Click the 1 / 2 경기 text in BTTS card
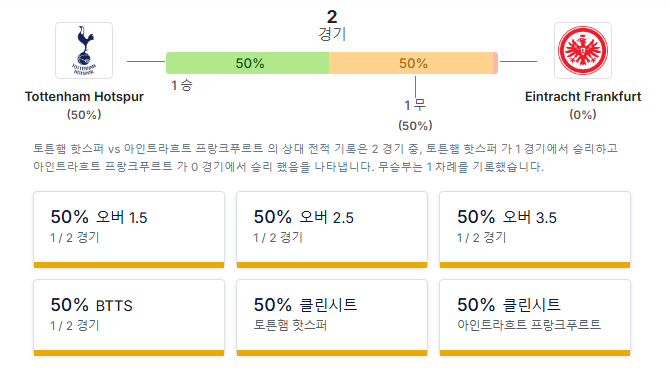This screenshot has width=670, height=368. [x=75, y=326]
